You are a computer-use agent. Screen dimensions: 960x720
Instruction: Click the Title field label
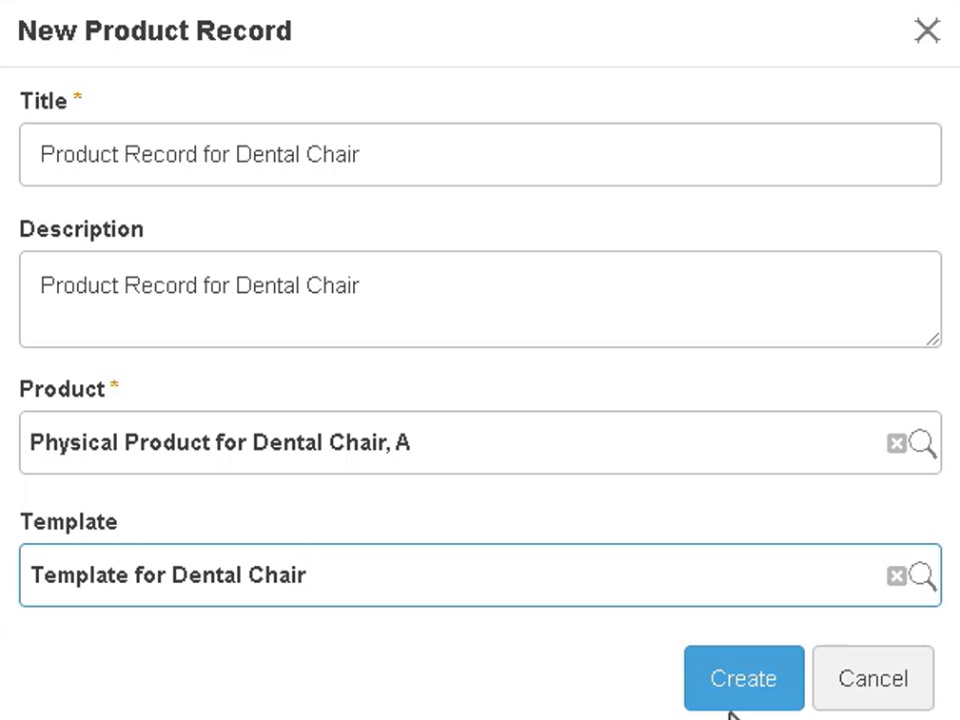coord(43,101)
